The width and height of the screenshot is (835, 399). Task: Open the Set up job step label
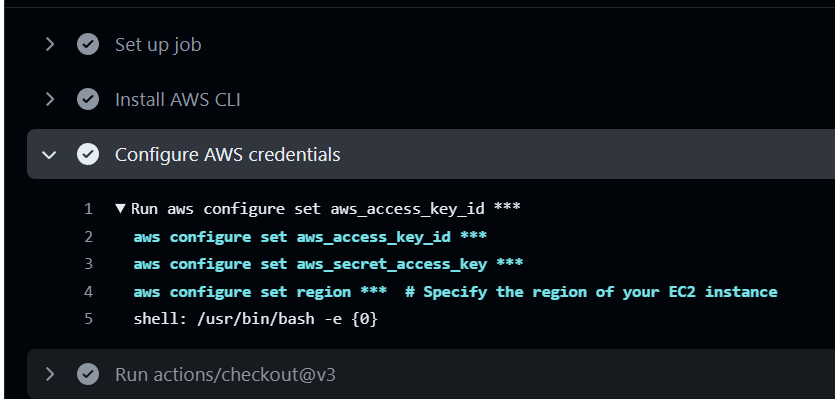click(158, 45)
